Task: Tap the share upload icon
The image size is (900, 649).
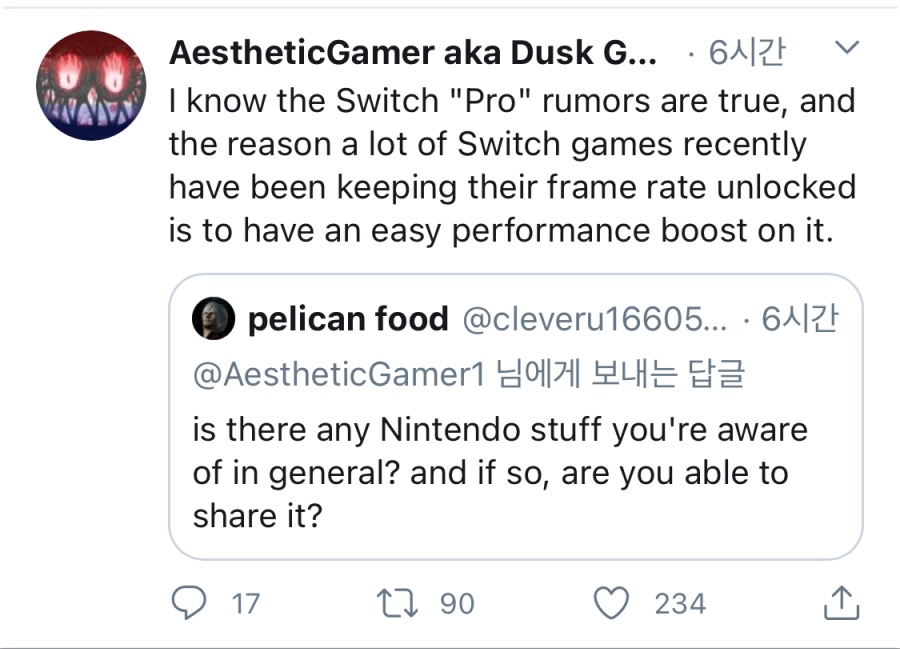Action: coord(839,602)
